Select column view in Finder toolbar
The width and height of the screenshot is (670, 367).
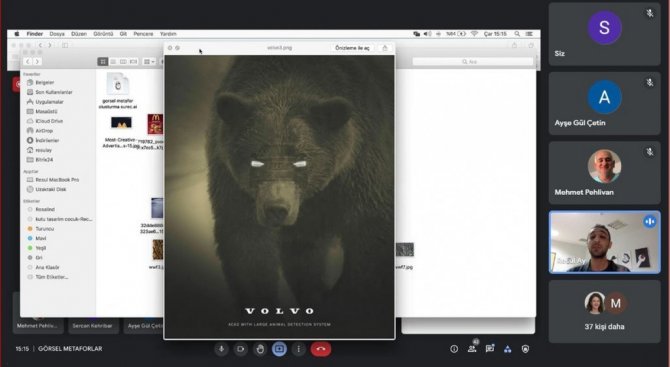pyautogui.click(x=123, y=62)
